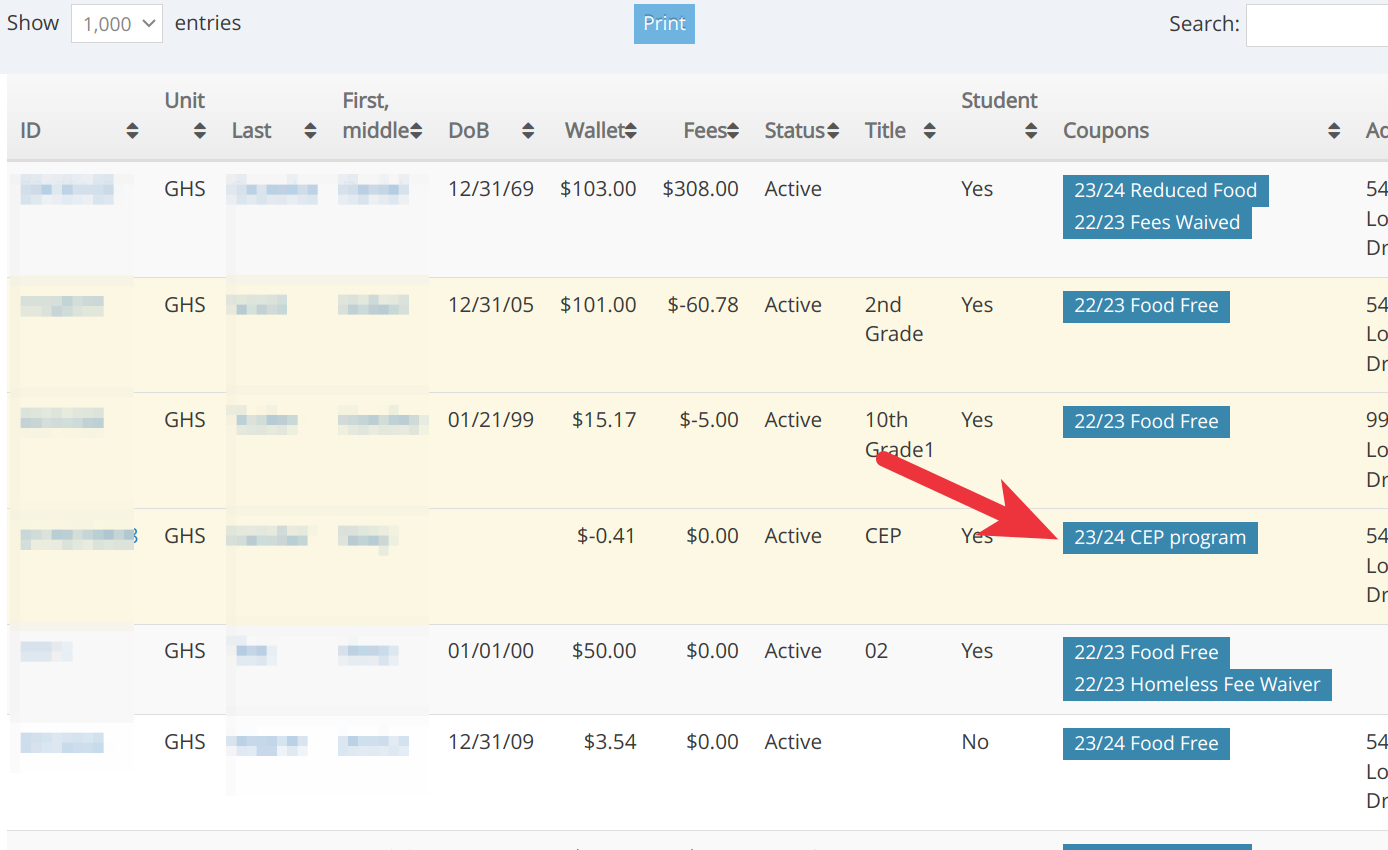Click the 02 title cell

876,651
